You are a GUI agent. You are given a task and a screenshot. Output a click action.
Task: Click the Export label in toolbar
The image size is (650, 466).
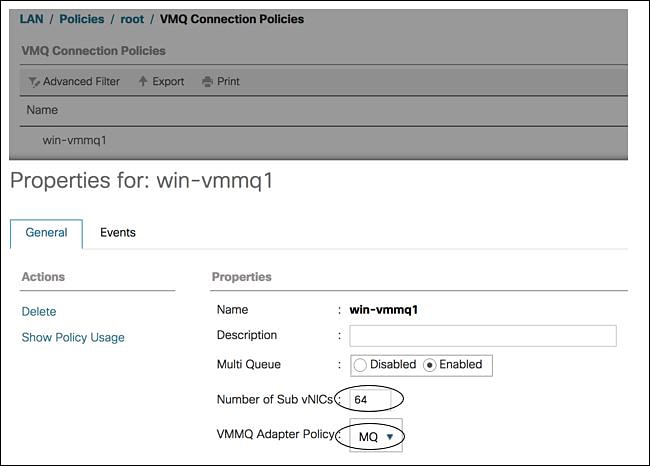[x=168, y=82]
